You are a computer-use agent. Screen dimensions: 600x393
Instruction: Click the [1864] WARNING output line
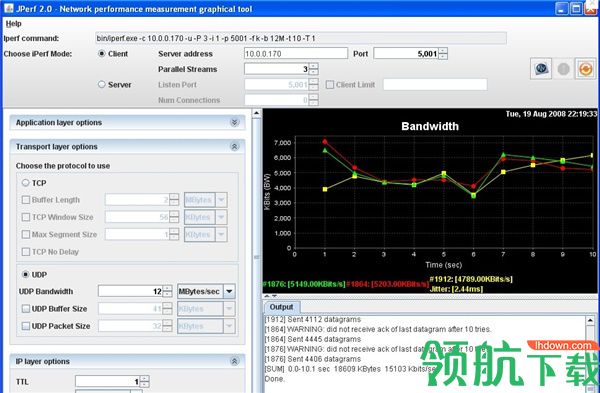[x=378, y=329]
